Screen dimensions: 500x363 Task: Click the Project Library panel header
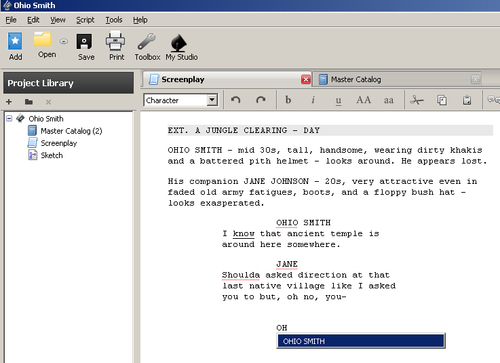pos(68,83)
